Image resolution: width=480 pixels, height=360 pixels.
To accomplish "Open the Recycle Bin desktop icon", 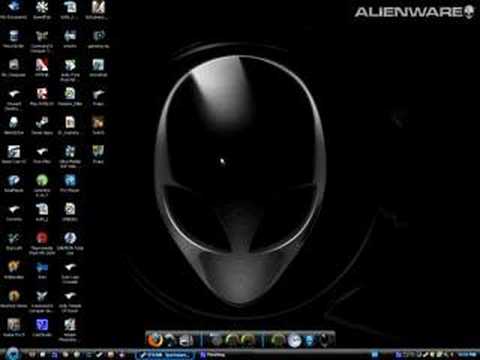I will pyautogui.click(x=13, y=39).
